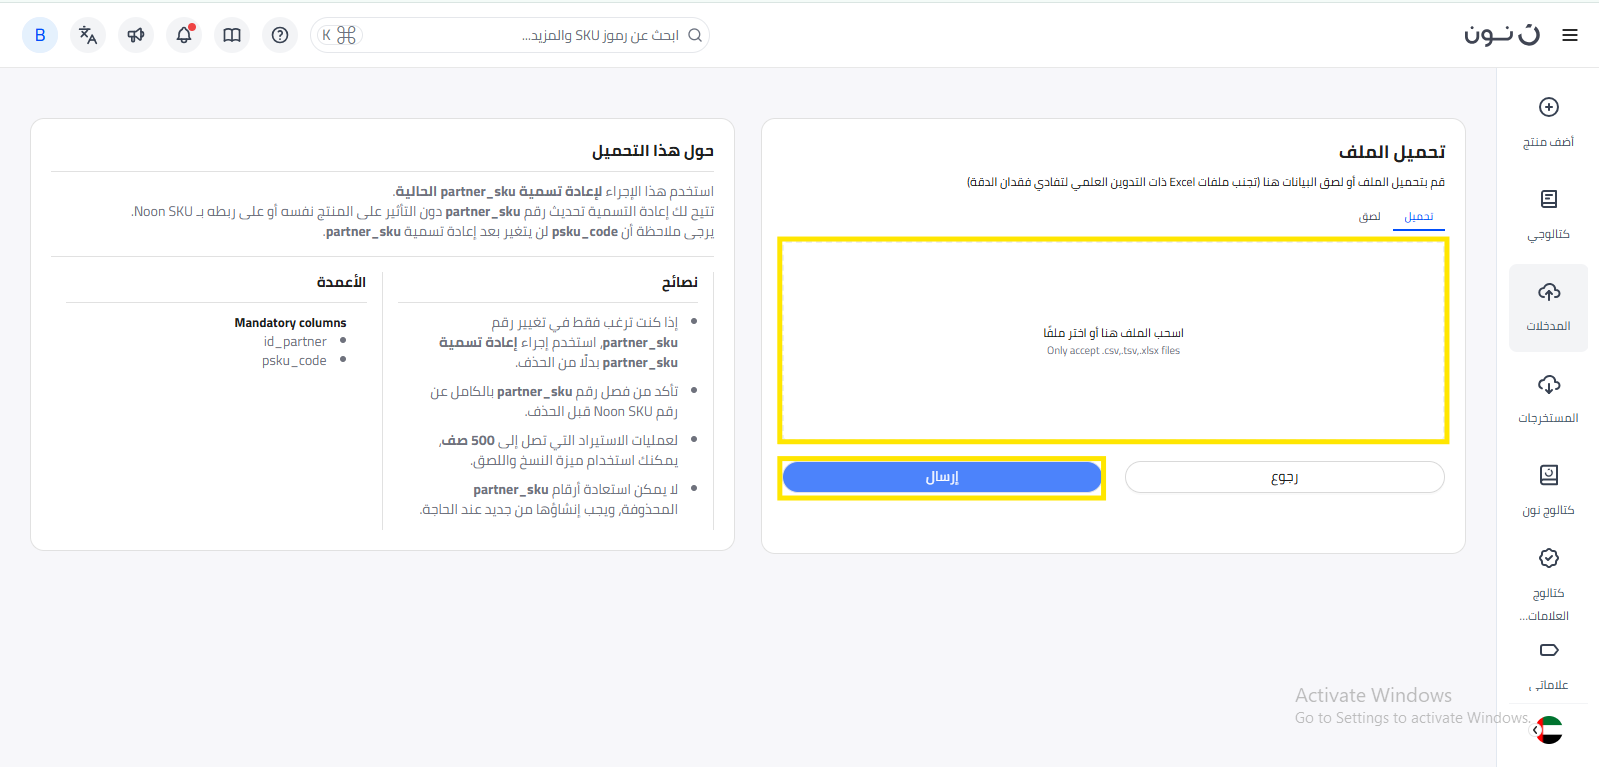Click the id_partner column name

(295, 342)
